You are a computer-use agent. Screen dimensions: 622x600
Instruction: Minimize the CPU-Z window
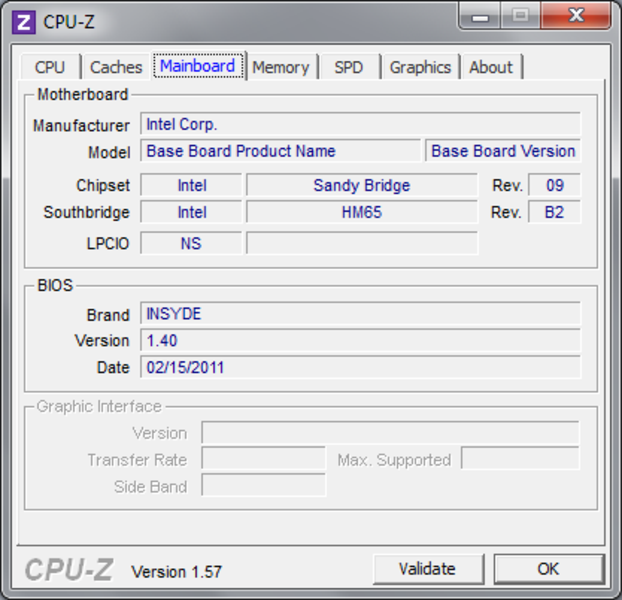click(x=480, y=17)
